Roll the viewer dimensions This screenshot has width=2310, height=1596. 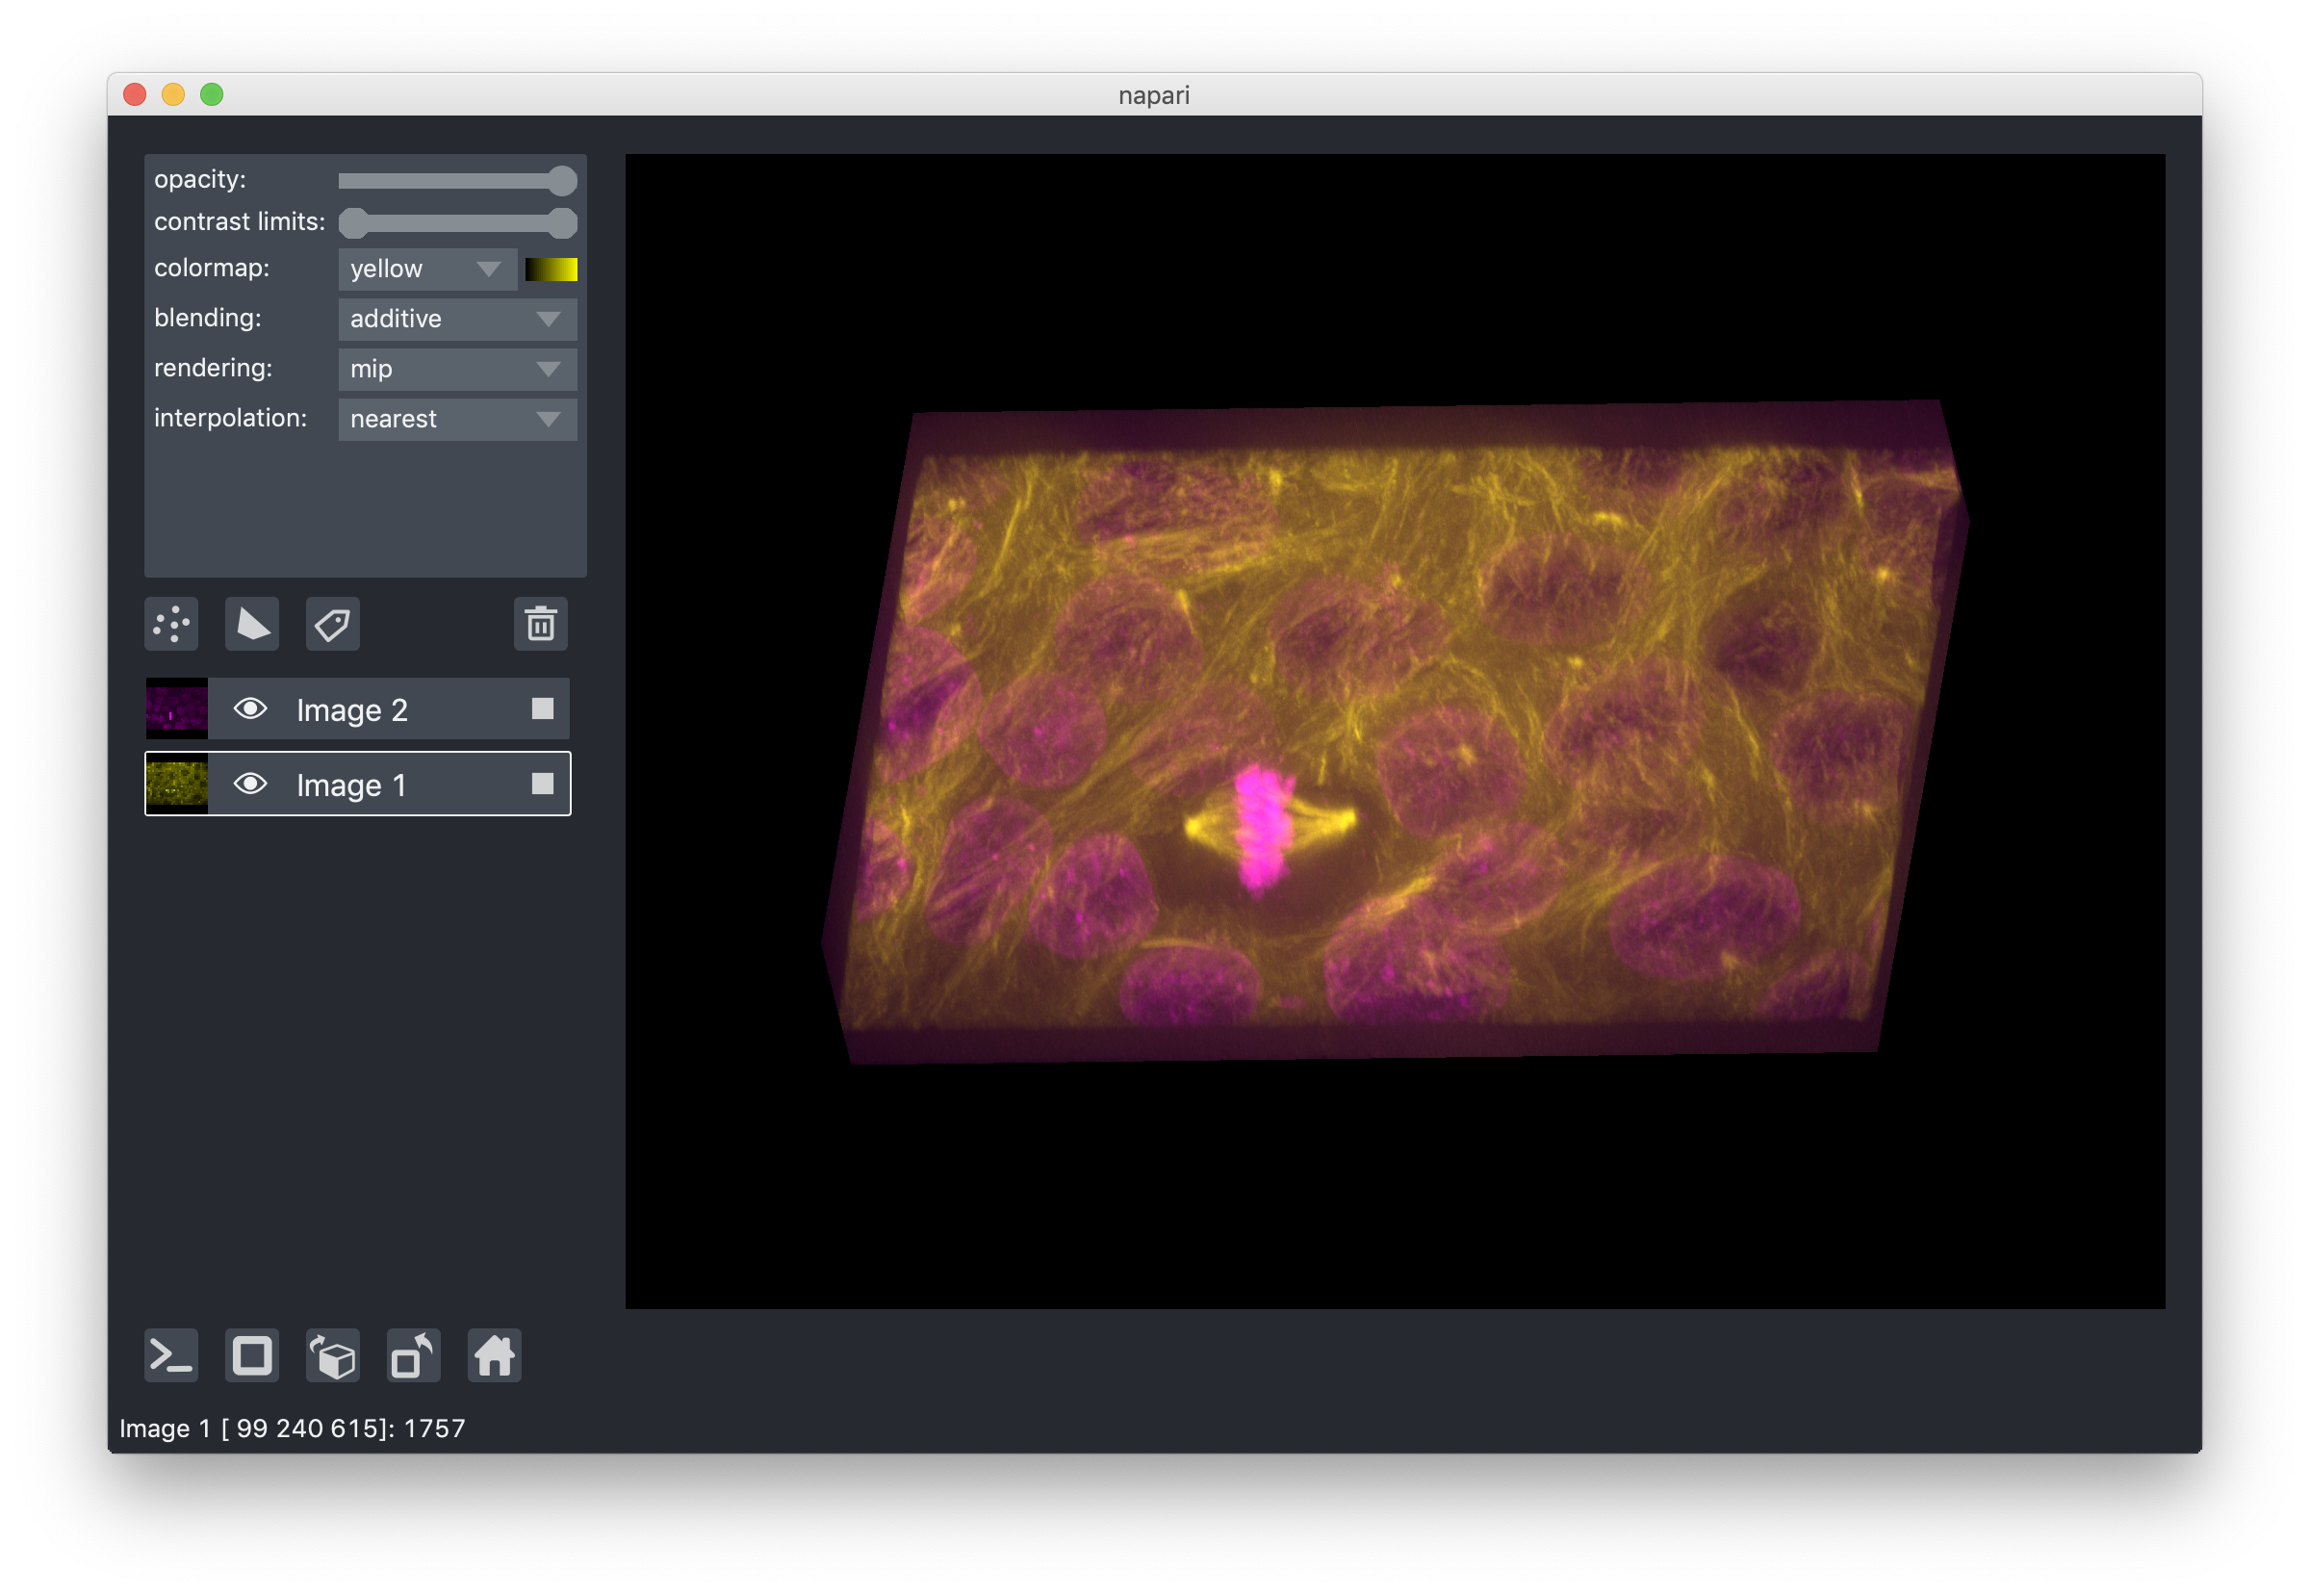coord(332,1356)
